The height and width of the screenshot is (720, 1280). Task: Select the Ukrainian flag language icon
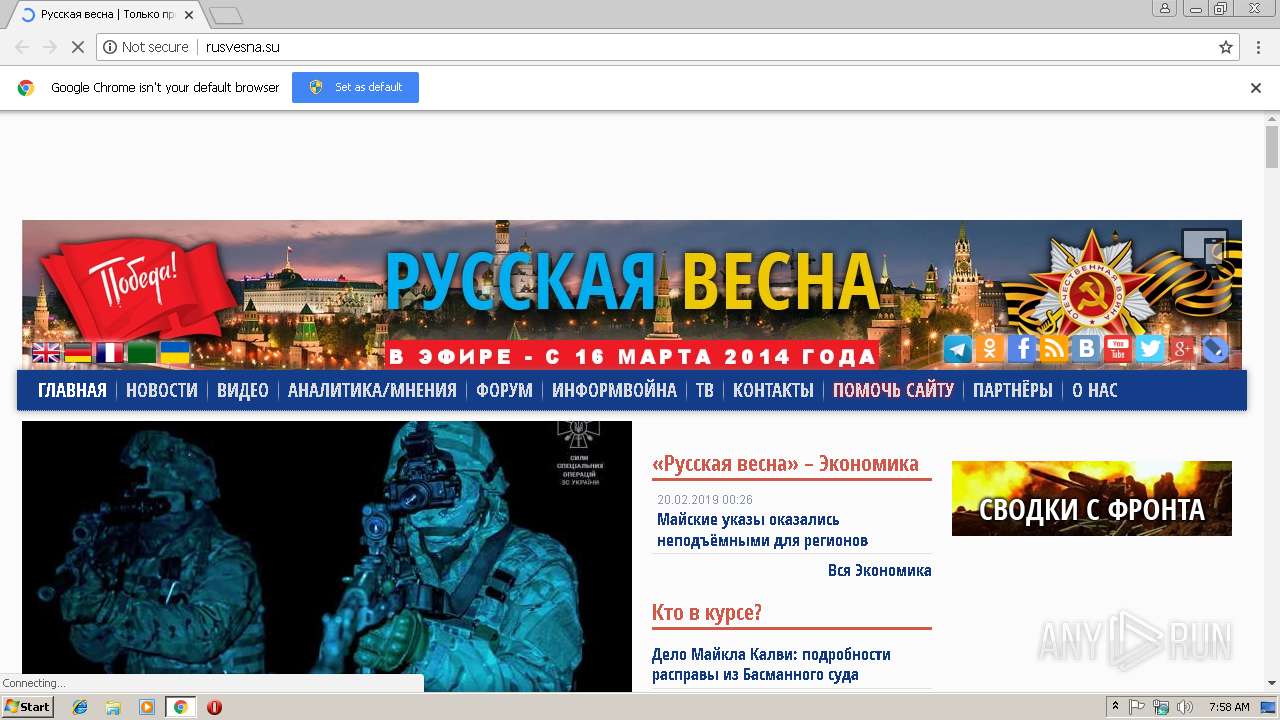click(x=175, y=352)
